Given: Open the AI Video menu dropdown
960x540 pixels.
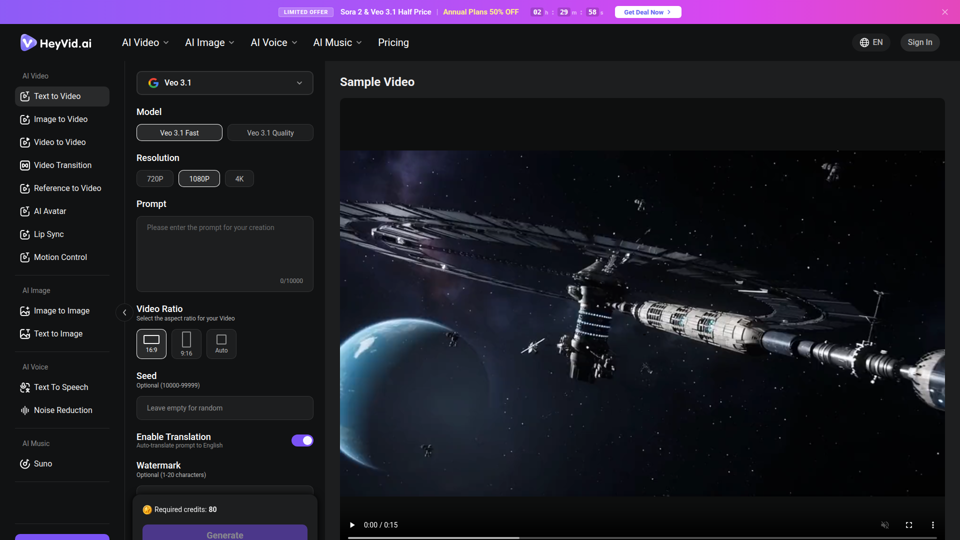Looking at the screenshot, I should [145, 42].
